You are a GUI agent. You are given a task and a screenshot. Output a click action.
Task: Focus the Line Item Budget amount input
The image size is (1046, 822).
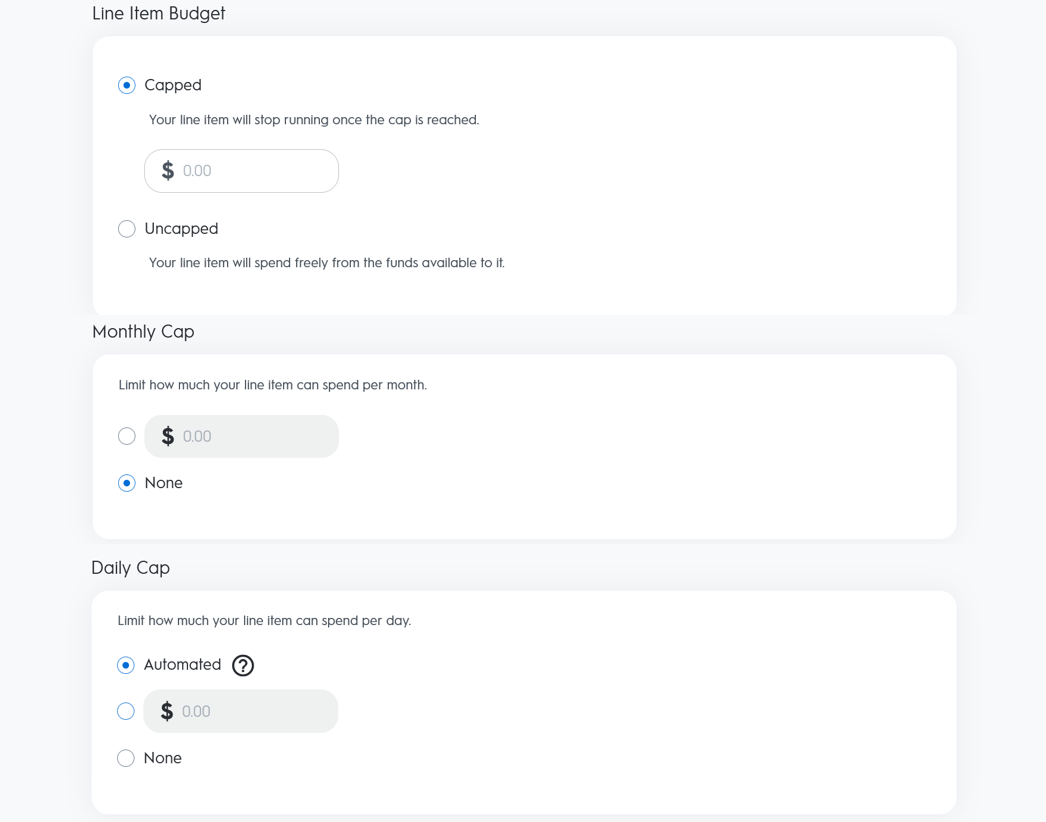click(255, 171)
